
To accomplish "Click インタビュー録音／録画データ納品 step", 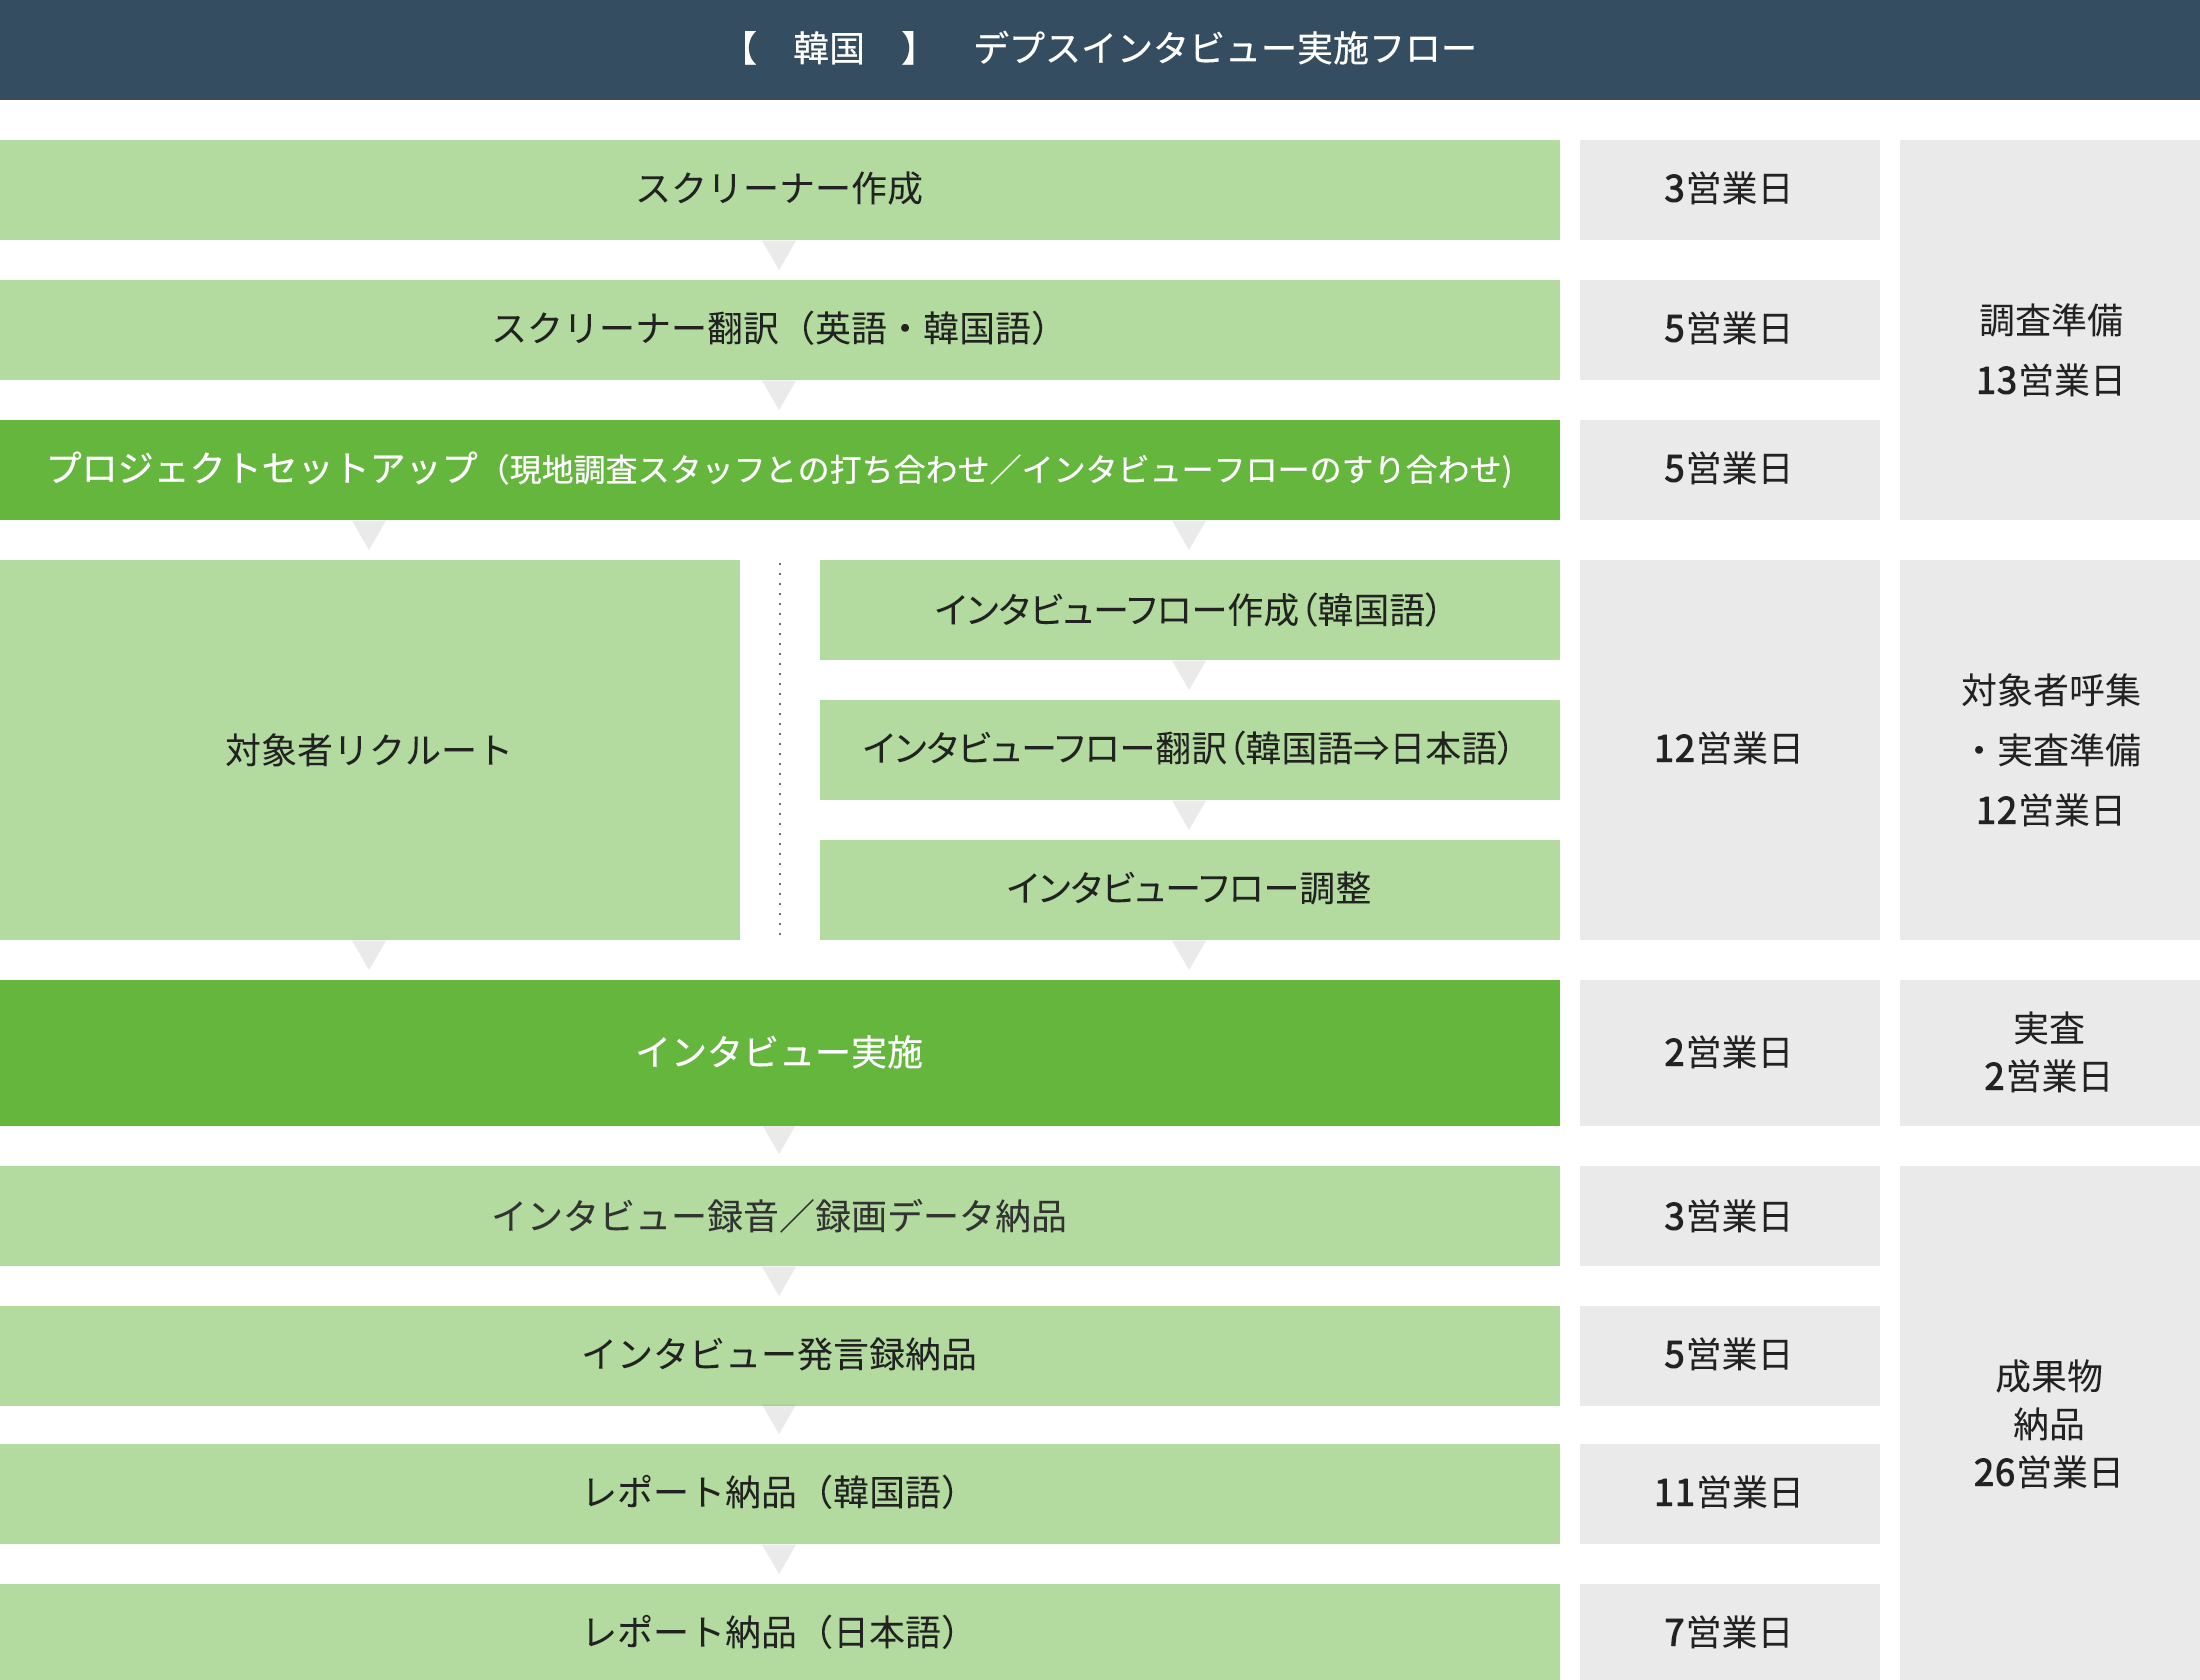I will point(779,1216).
